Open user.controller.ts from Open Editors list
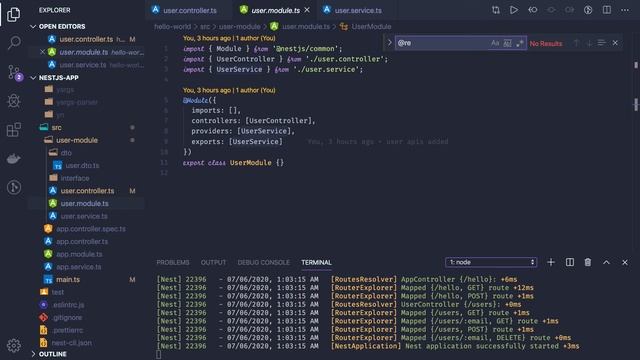This screenshot has height=360, width=640. tap(86, 39)
